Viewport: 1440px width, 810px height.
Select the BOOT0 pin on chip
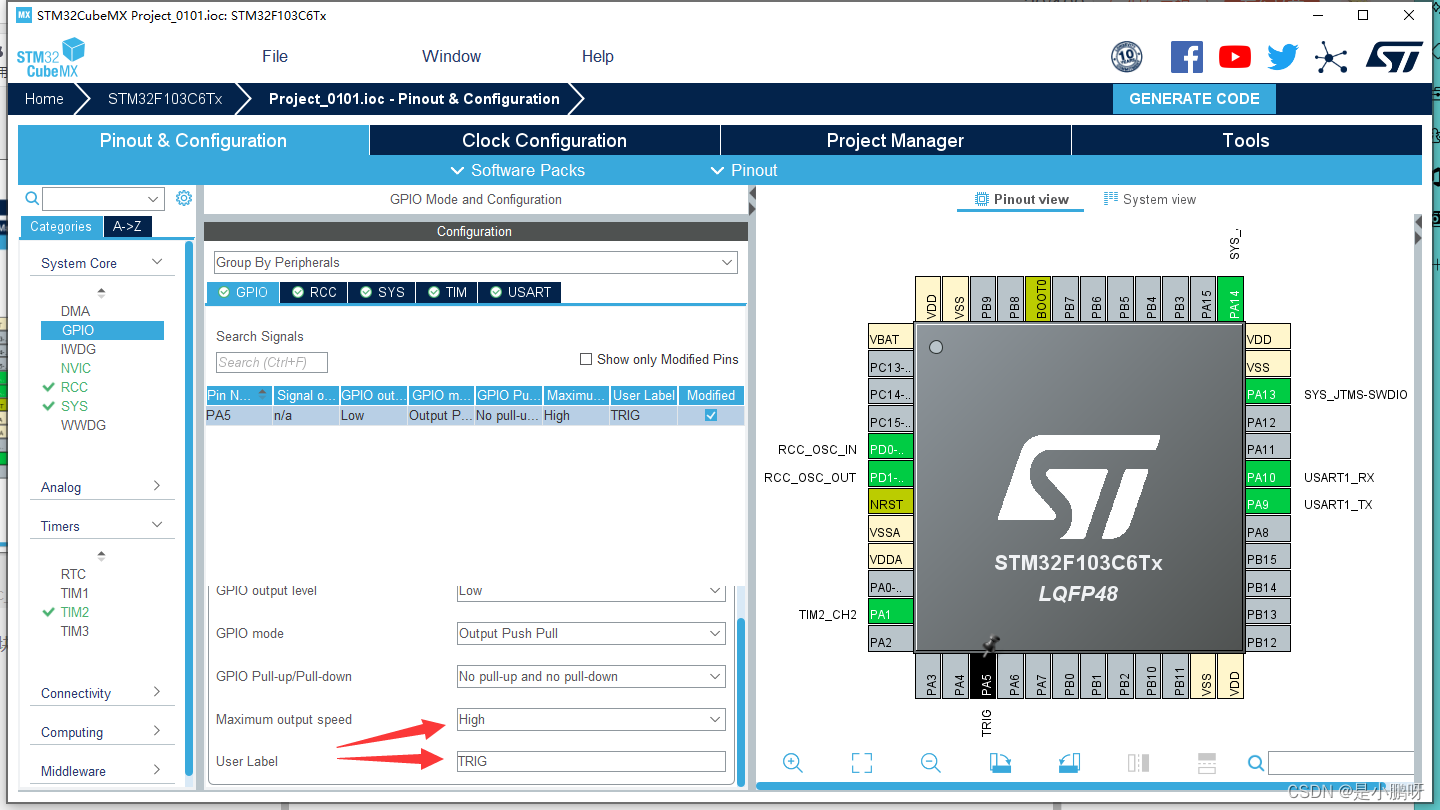click(1040, 299)
